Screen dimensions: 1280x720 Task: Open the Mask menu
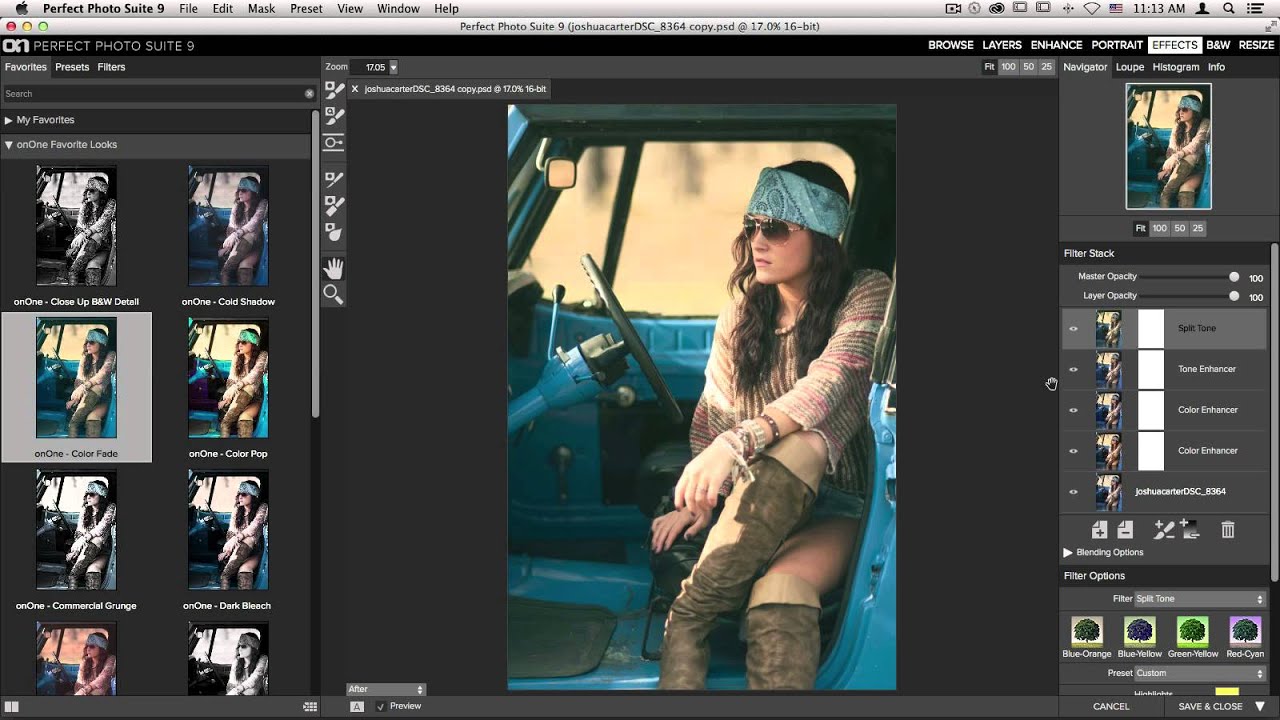261,9
